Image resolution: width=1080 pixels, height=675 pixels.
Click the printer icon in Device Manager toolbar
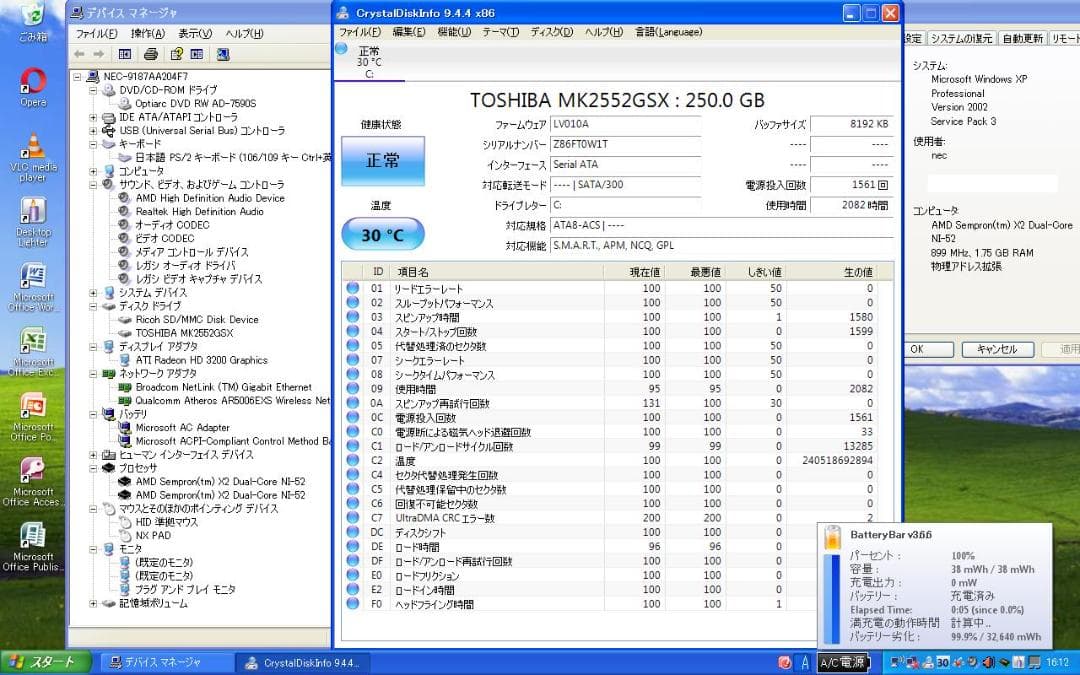pos(151,54)
